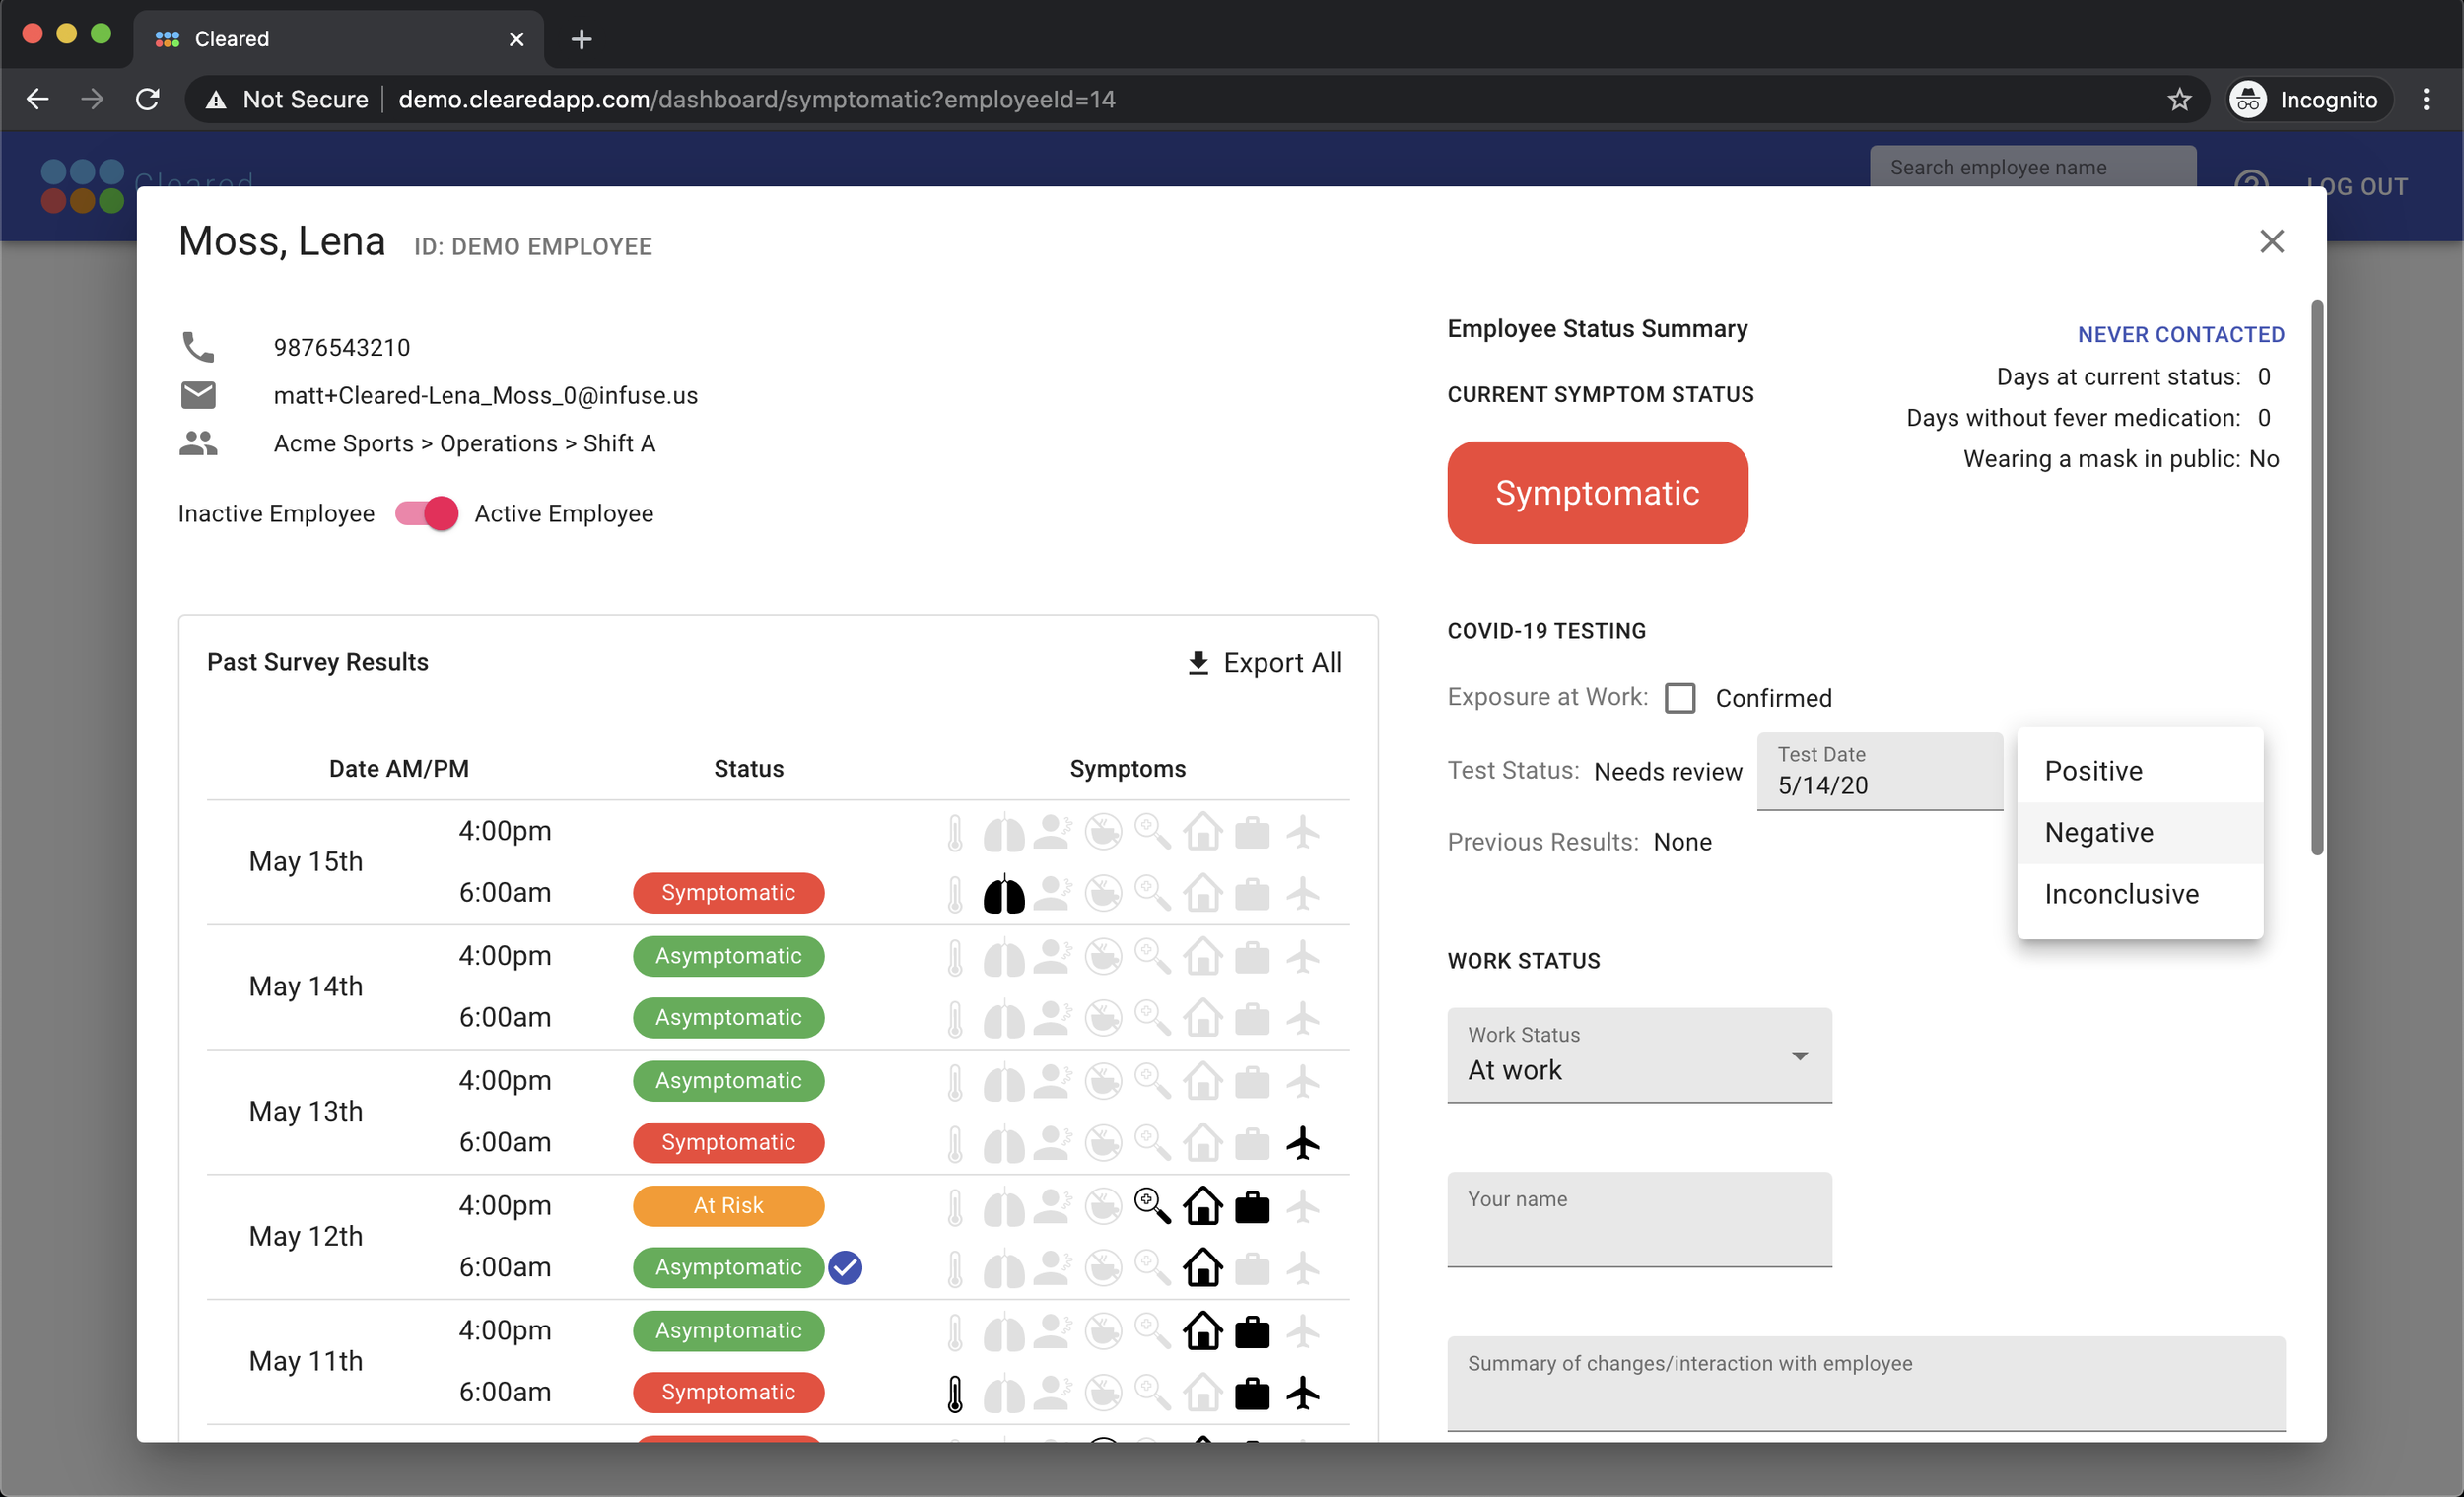
Task: Click the airplane icon in May 13th 6:00am row
Action: 1302,1143
